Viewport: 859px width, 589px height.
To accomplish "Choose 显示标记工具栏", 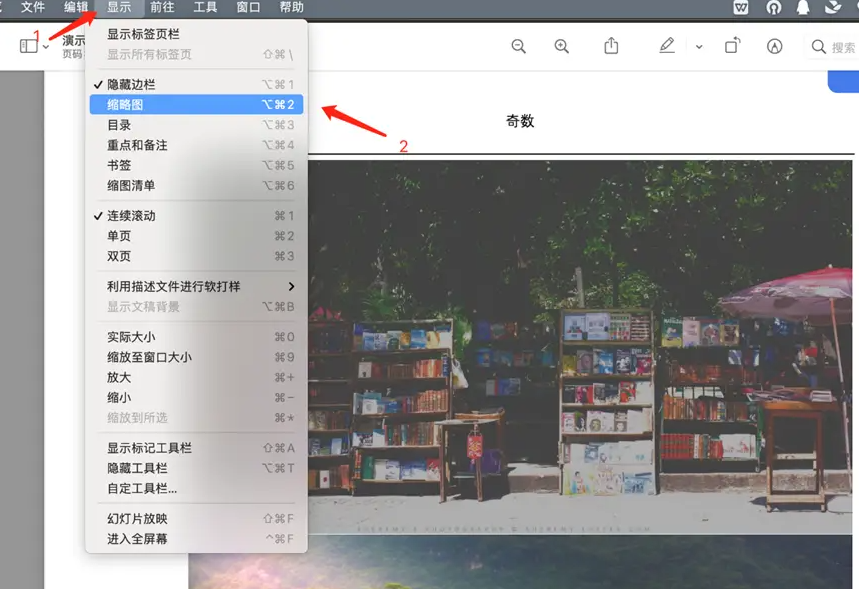I will coord(196,448).
